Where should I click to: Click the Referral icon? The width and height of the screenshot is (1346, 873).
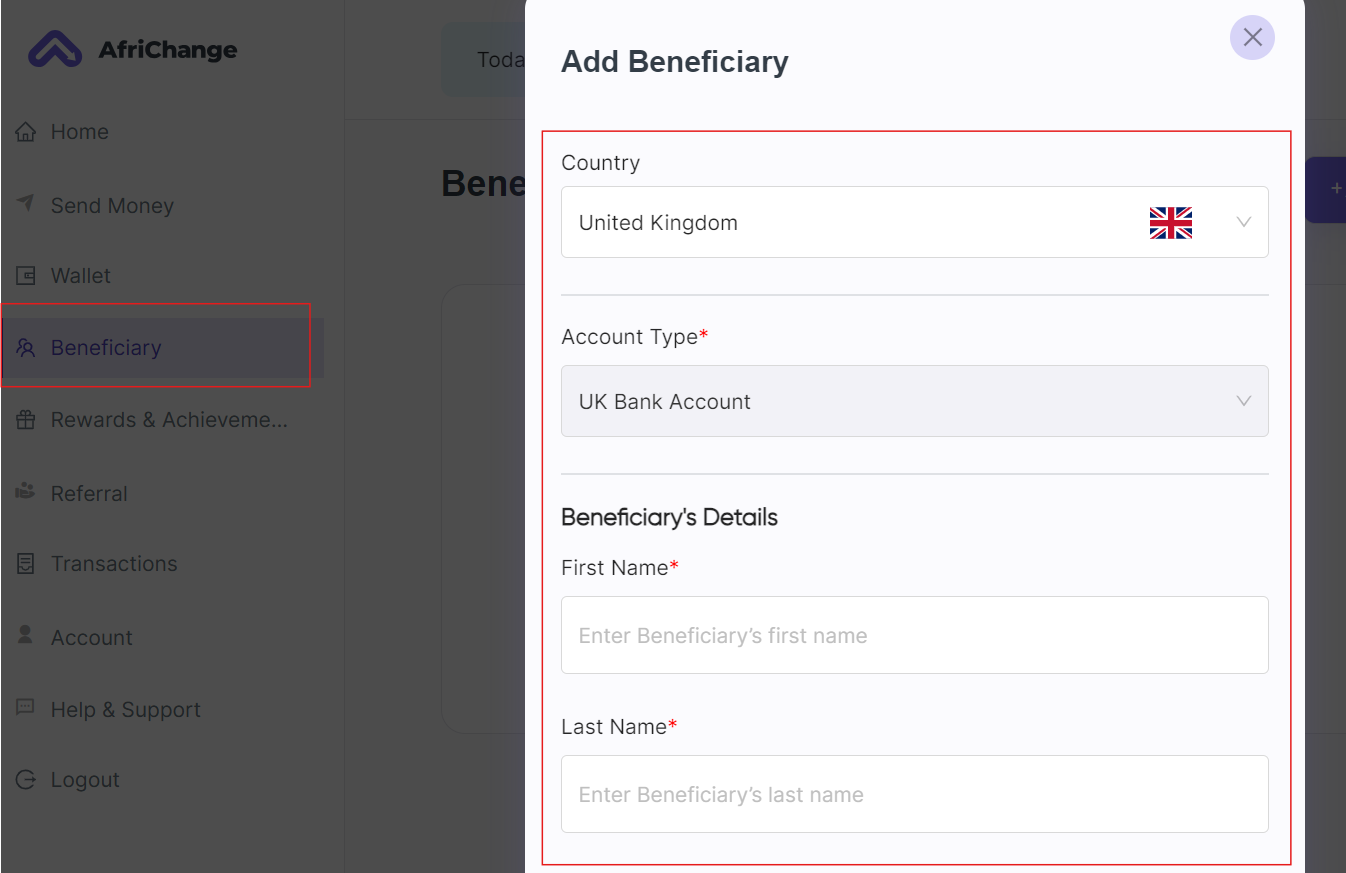click(x=25, y=491)
